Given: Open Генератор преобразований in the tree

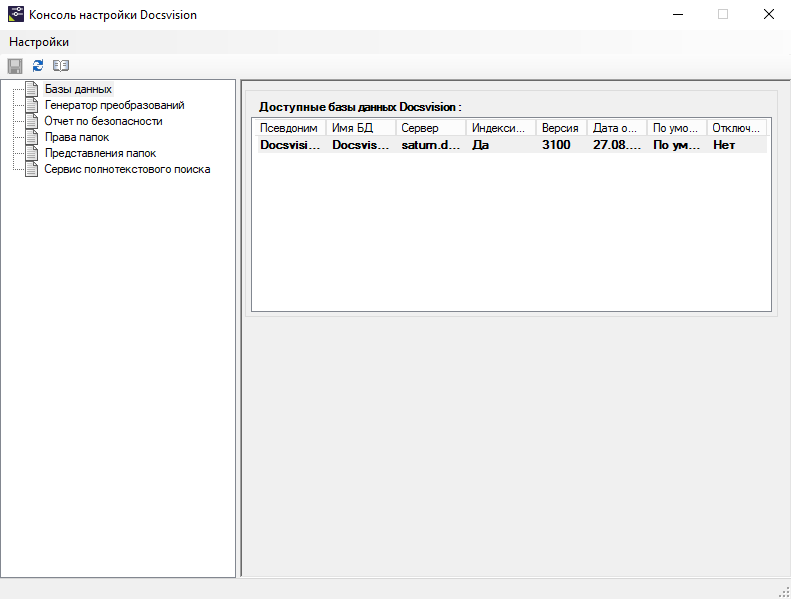Looking at the screenshot, I should tap(114, 105).
